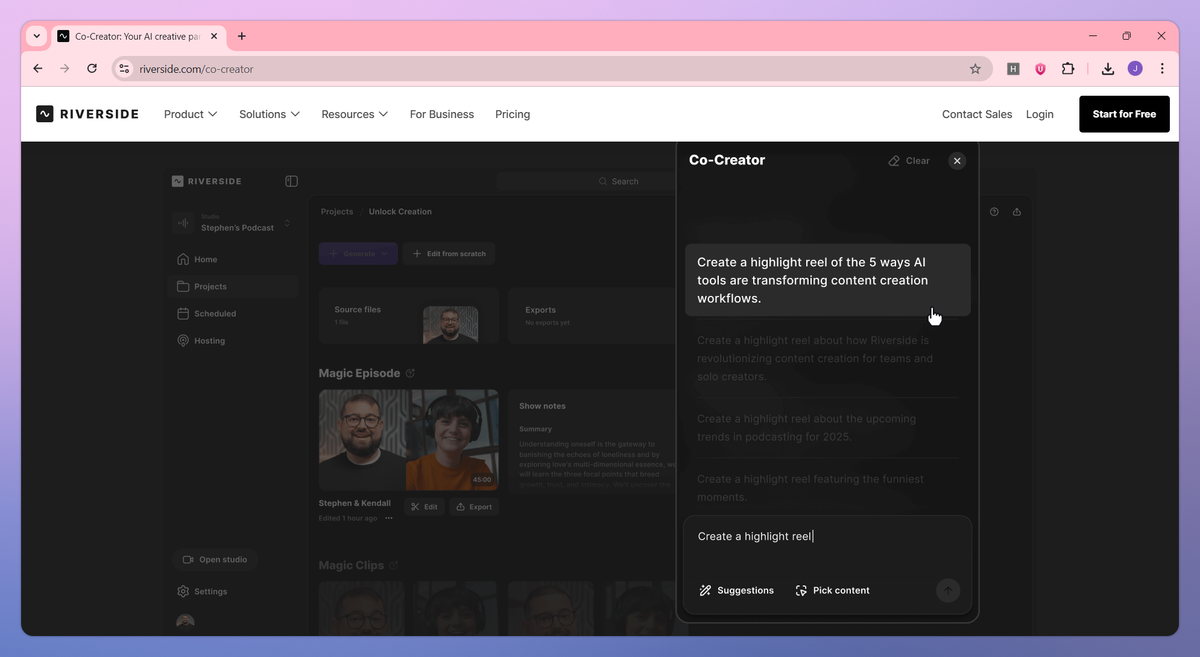The height and width of the screenshot is (657, 1200).
Task: Select the podcasting trends 2025 suggestion
Action: 828,428
